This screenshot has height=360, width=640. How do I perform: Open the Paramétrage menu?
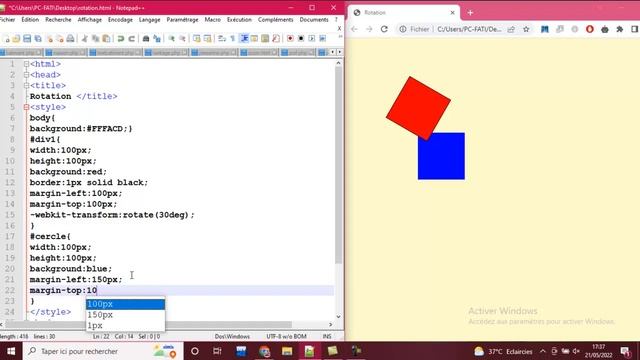[x=182, y=20]
